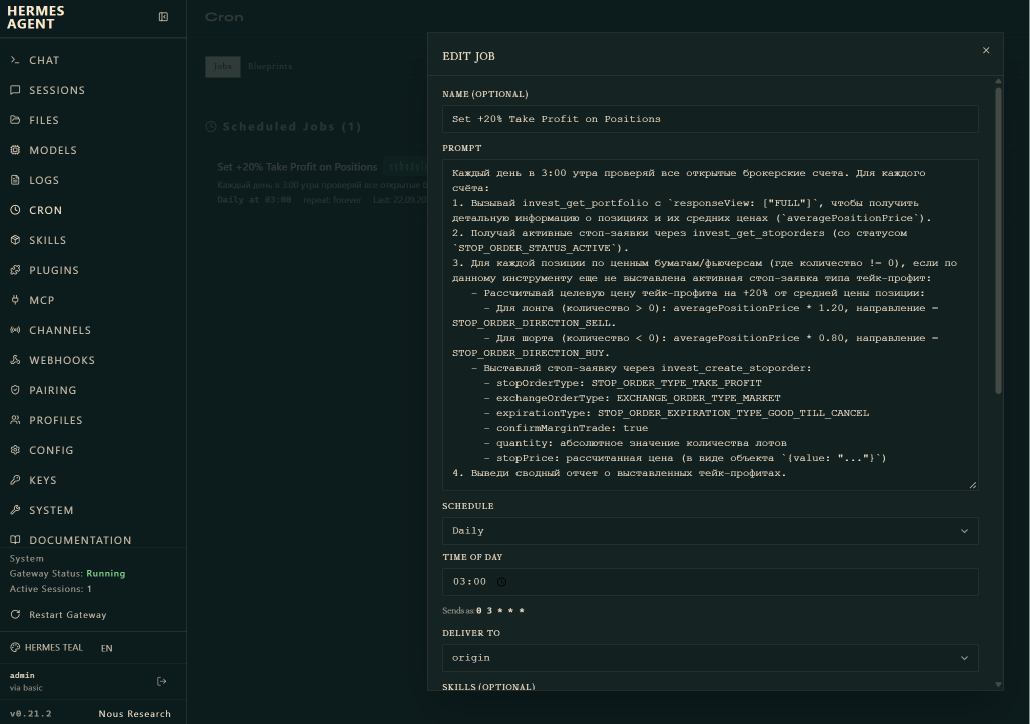Open the Sessions icon in sidebar

coord(15,90)
